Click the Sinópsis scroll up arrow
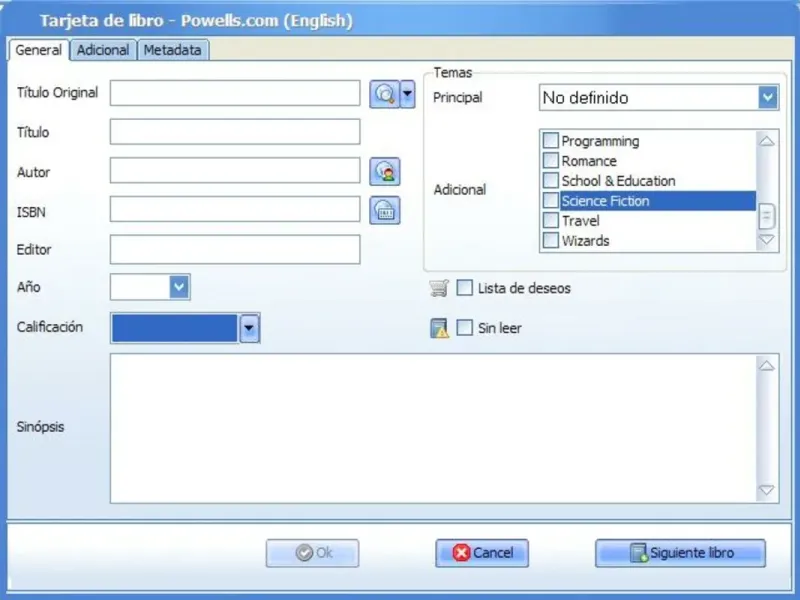800x600 pixels. (766, 366)
